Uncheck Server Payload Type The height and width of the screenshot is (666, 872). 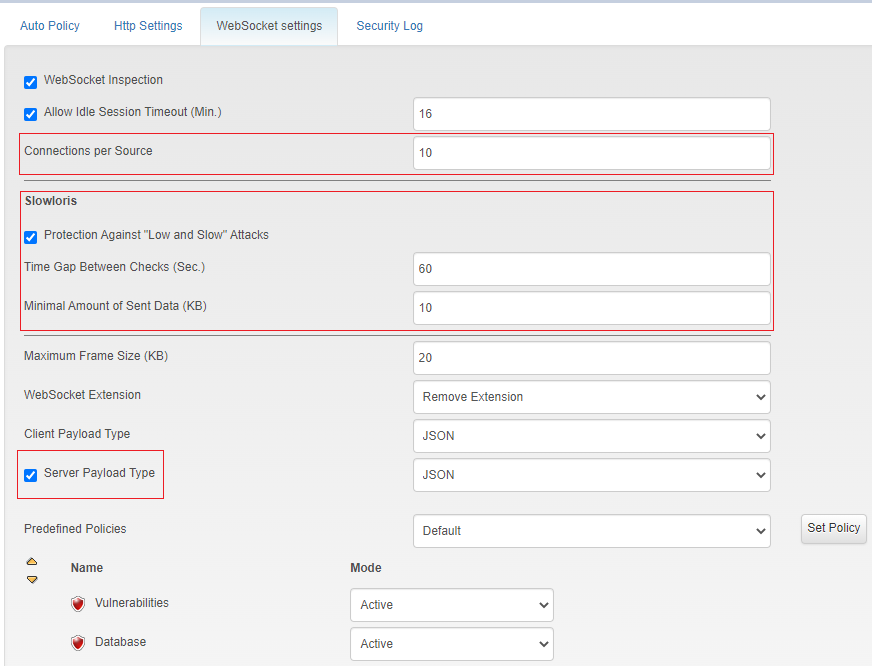(30, 475)
